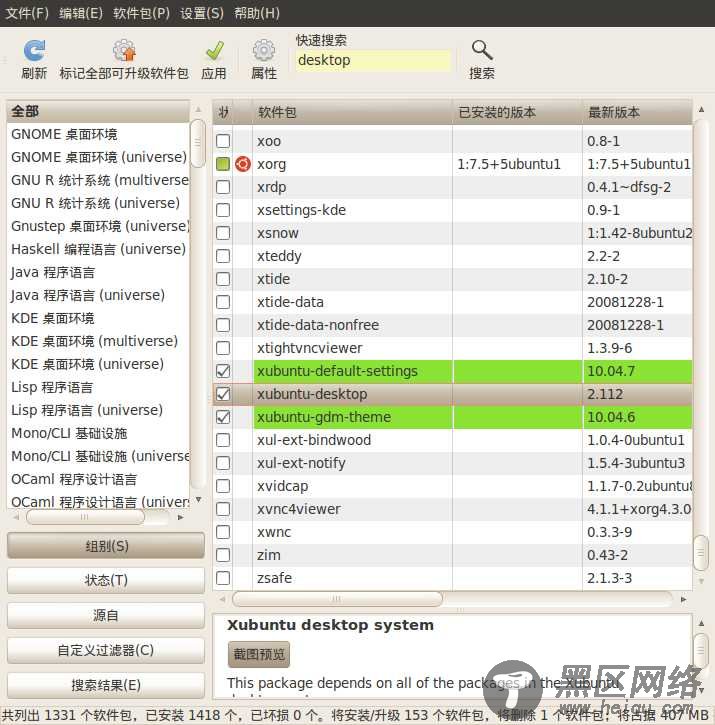Click package list scroll-right arrow
Viewport: 715px width, 725px height.
[684, 599]
